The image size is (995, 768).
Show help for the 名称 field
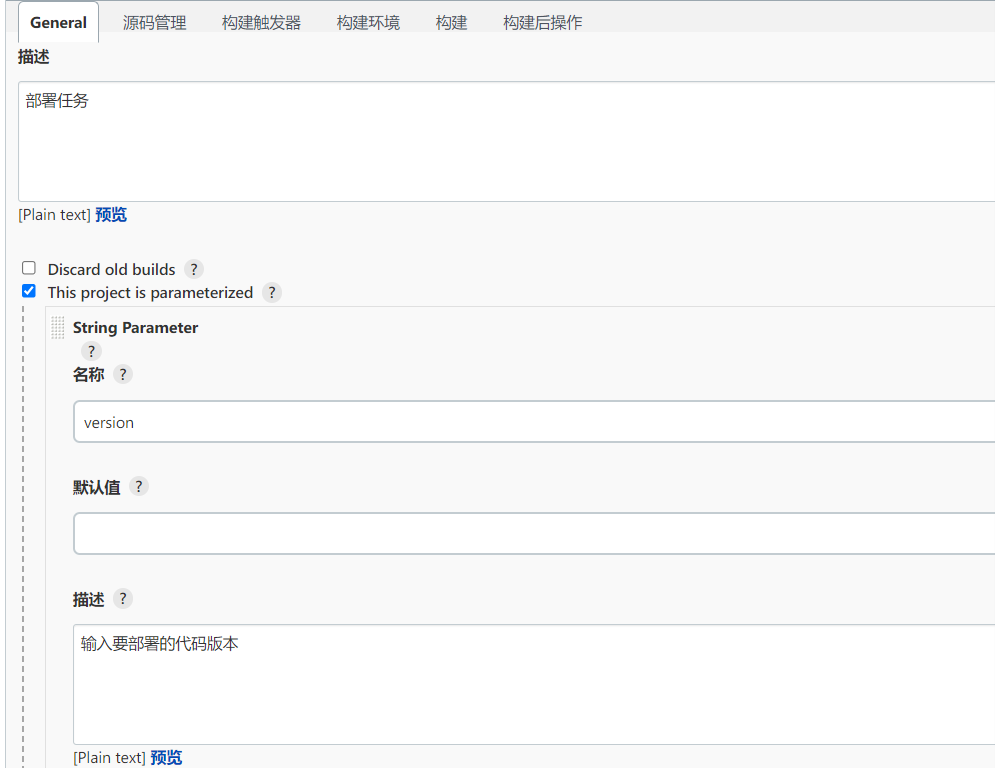[123, 374]
